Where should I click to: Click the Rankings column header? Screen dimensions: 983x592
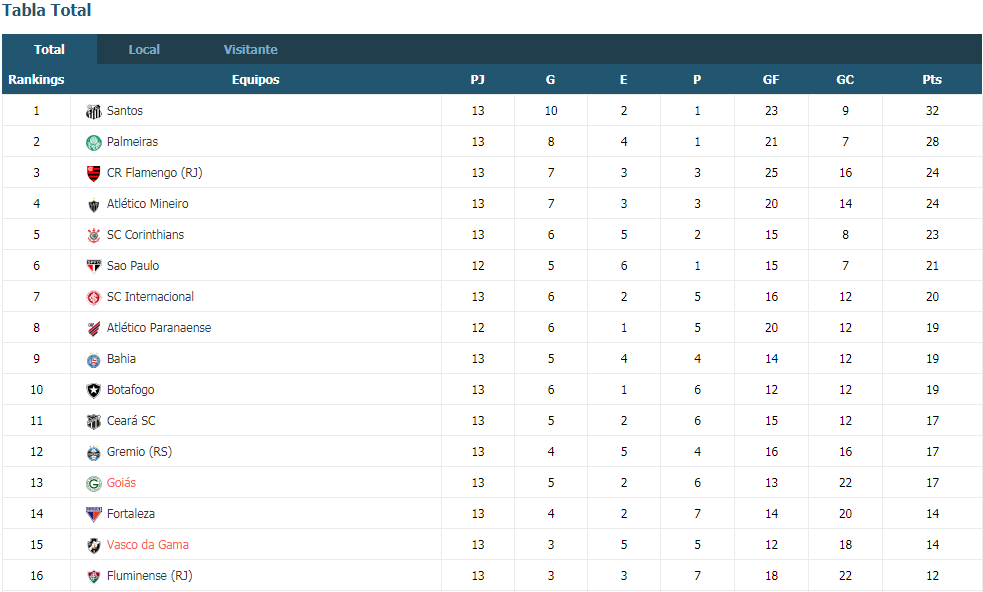click(x=36, y=80)
